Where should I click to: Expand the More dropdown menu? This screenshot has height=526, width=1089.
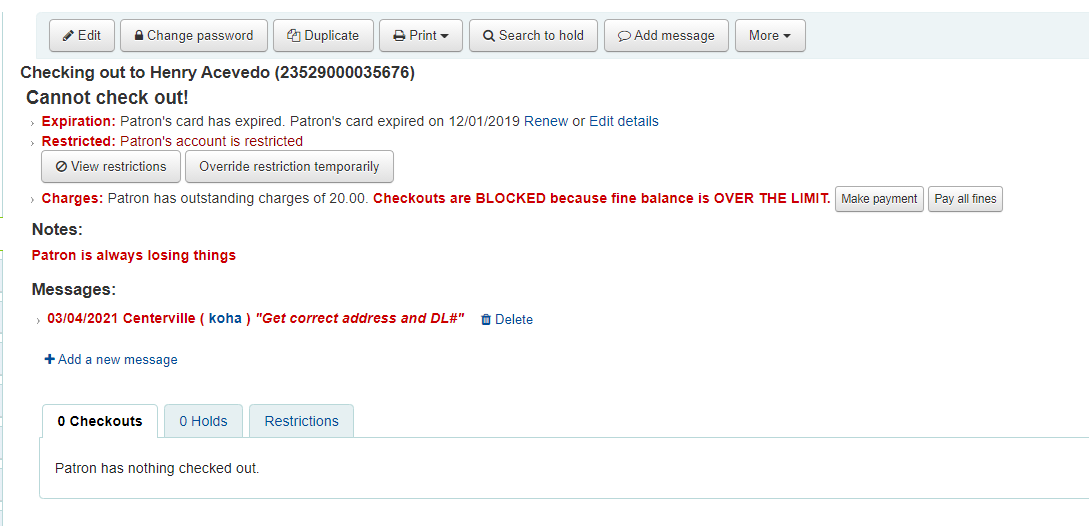770,35
